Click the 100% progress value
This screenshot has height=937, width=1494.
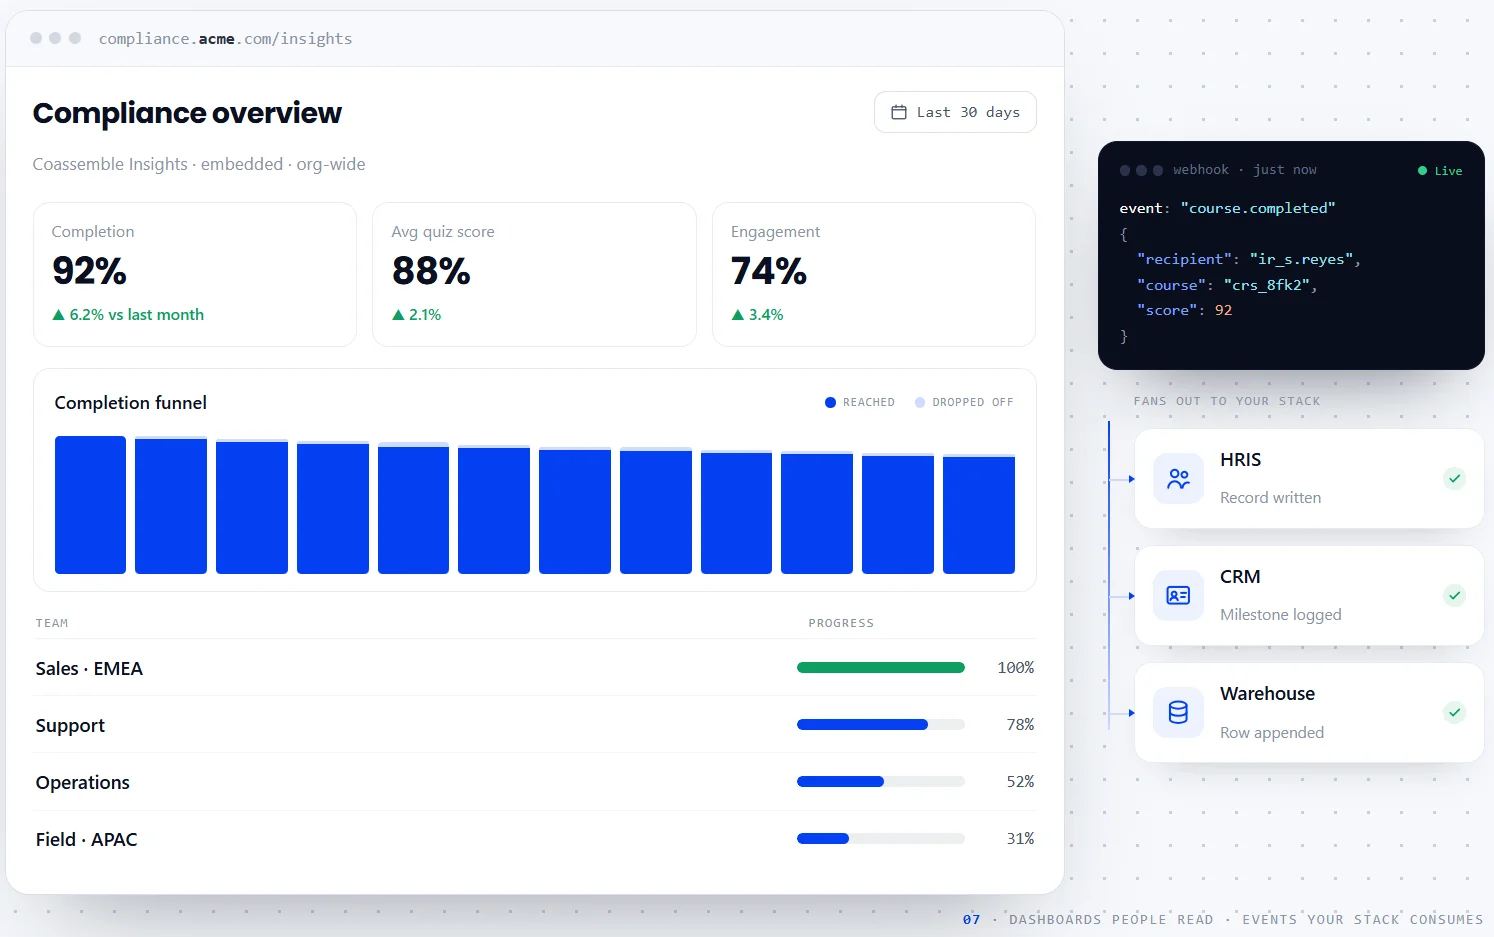(1016, 667)
